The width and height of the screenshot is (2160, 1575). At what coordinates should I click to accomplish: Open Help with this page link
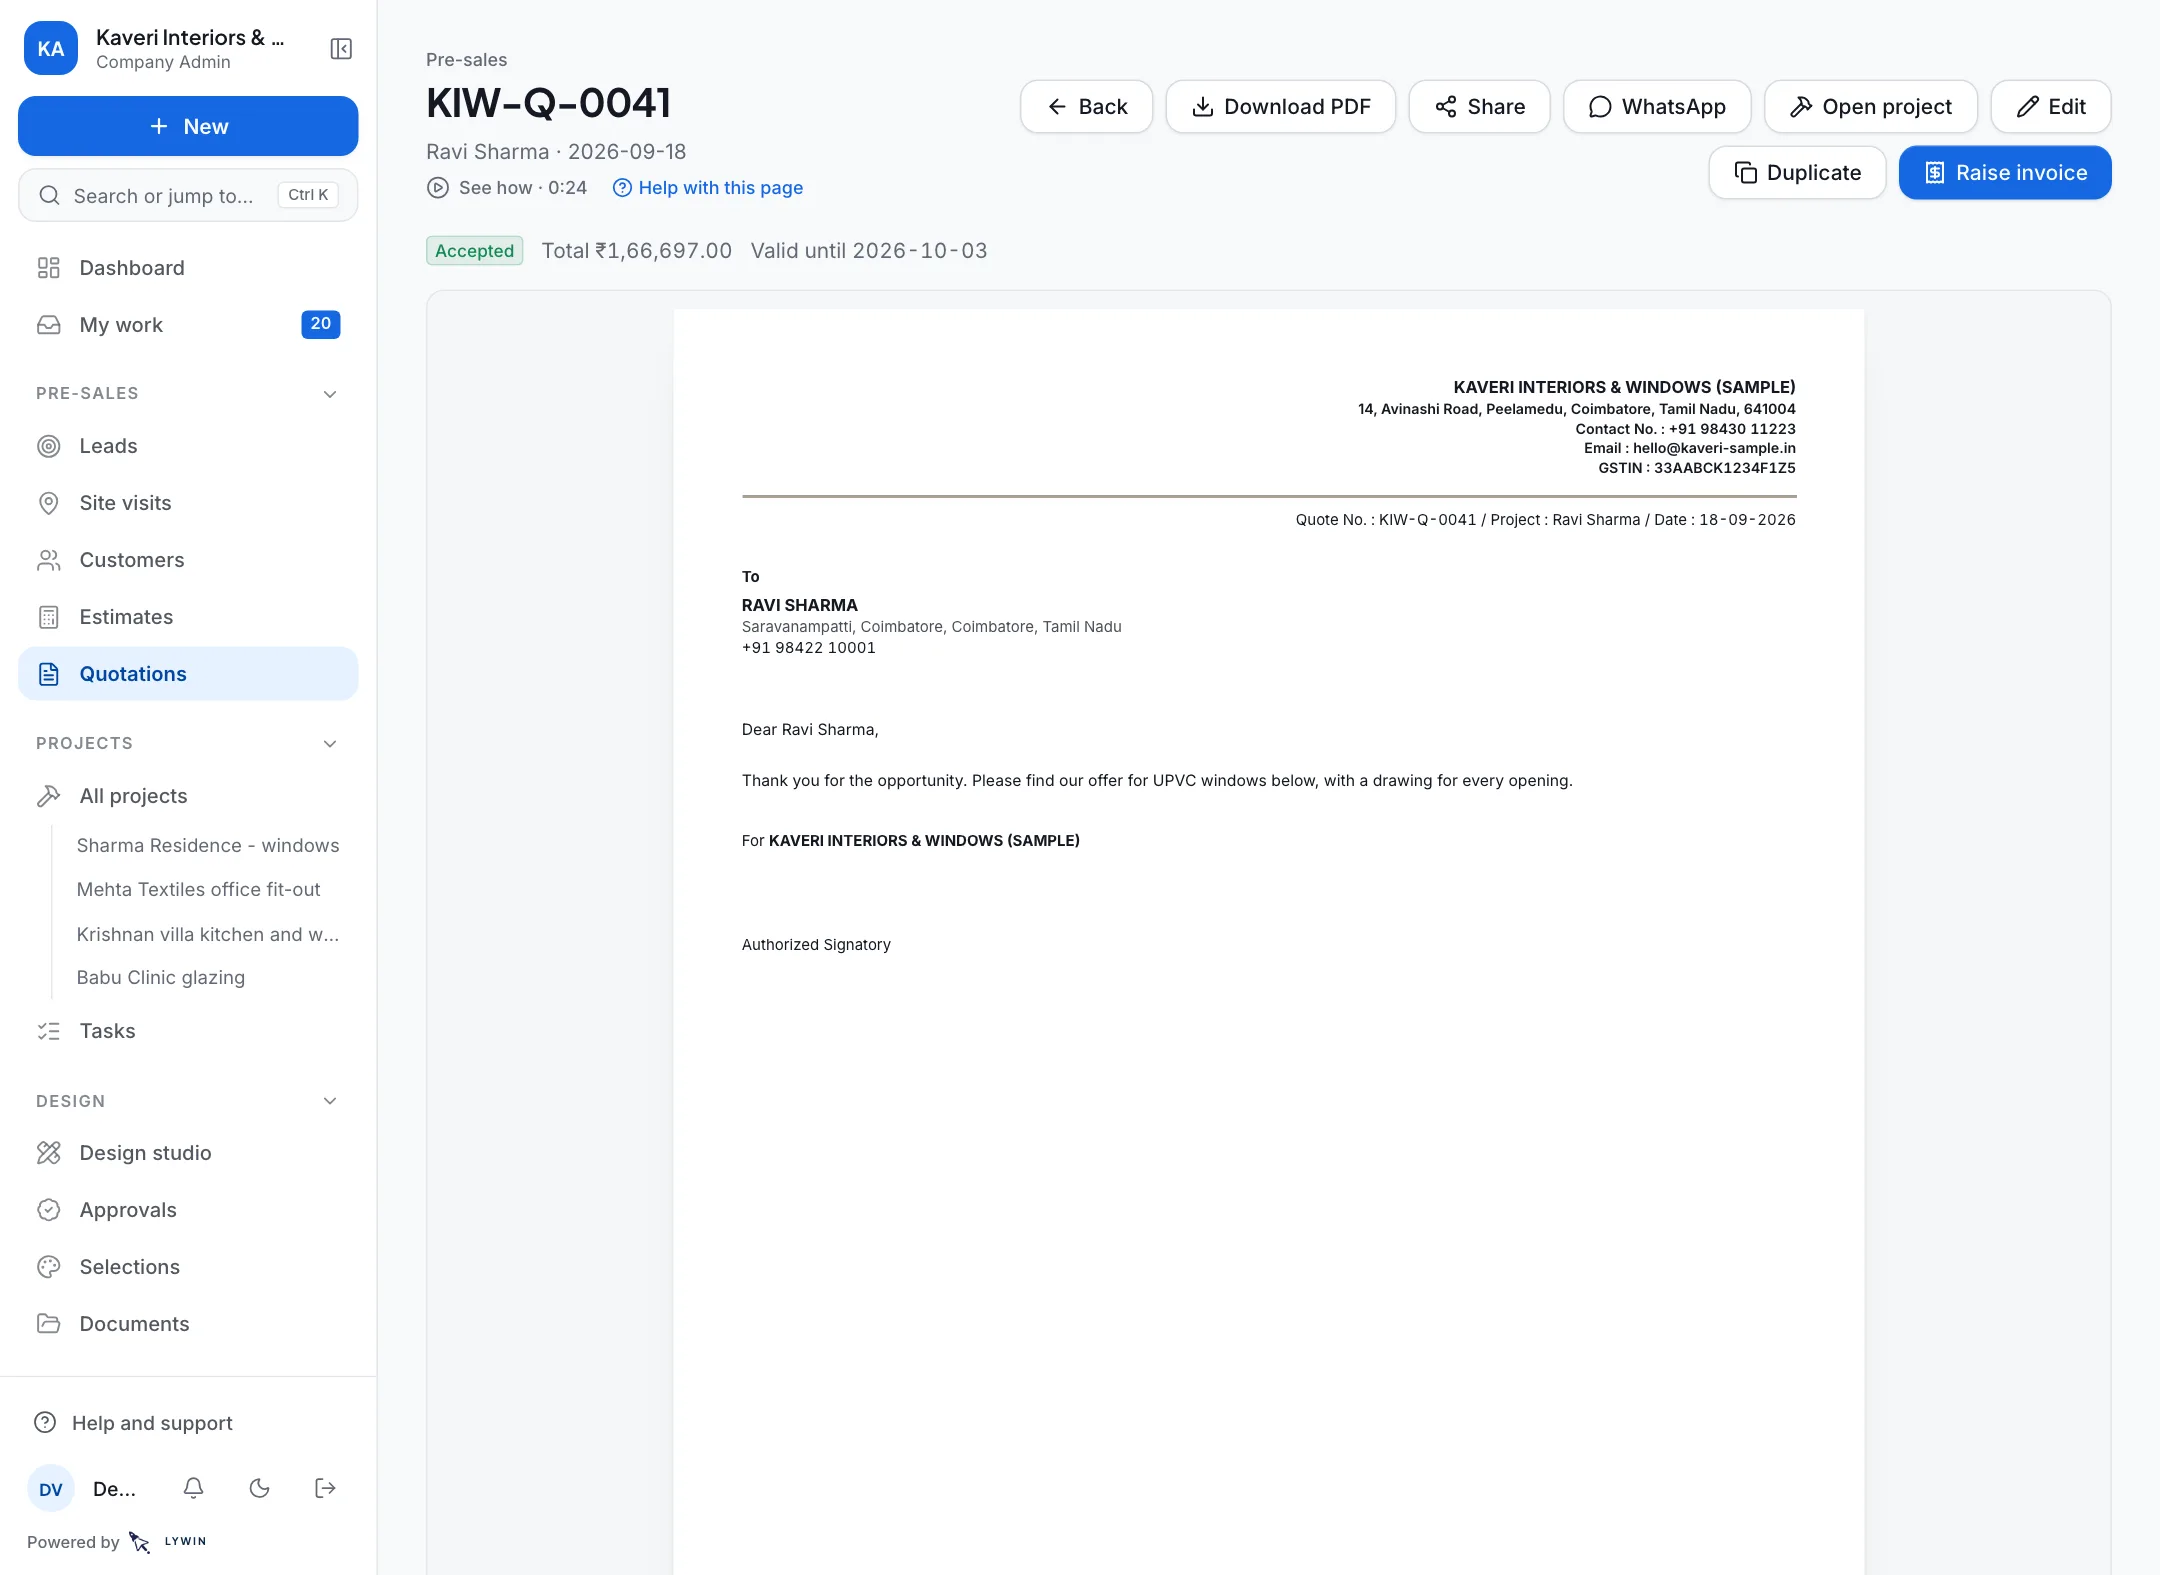click(708, 188)
